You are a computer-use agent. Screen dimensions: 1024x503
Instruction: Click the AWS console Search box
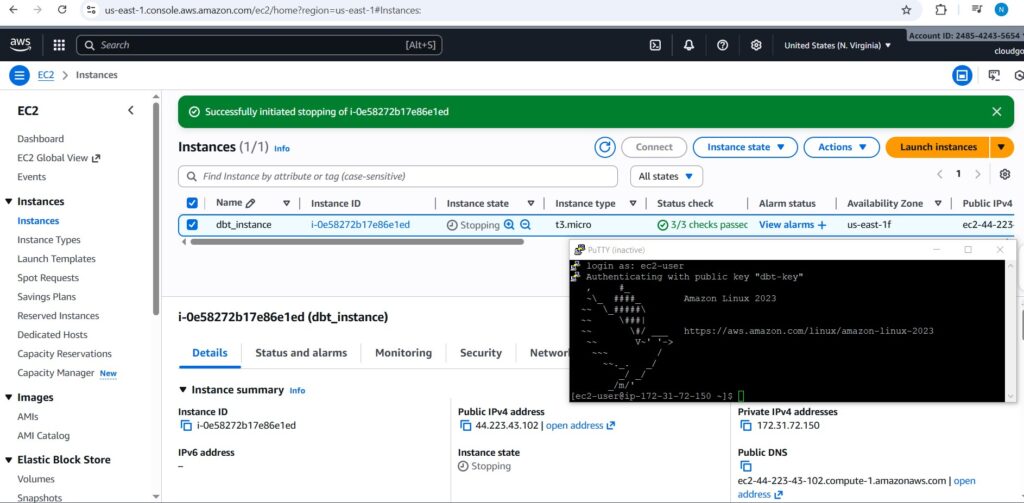[x=259, y=45]
